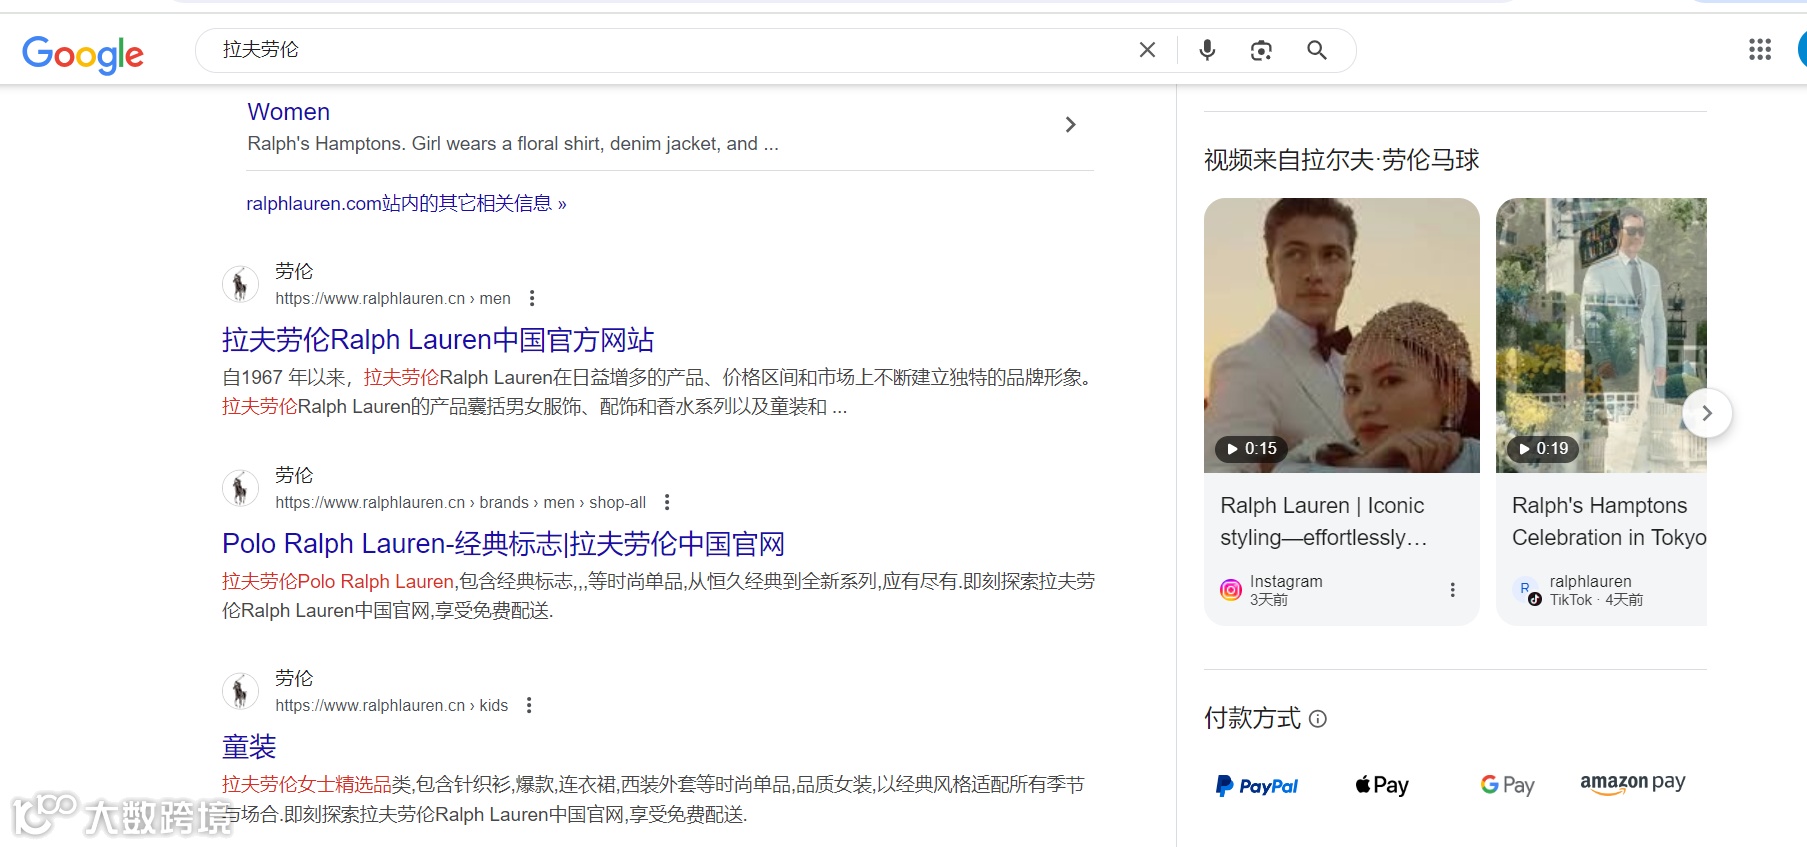
Task: Click URL ending in brands › men › shop-all
Action: 461,502
